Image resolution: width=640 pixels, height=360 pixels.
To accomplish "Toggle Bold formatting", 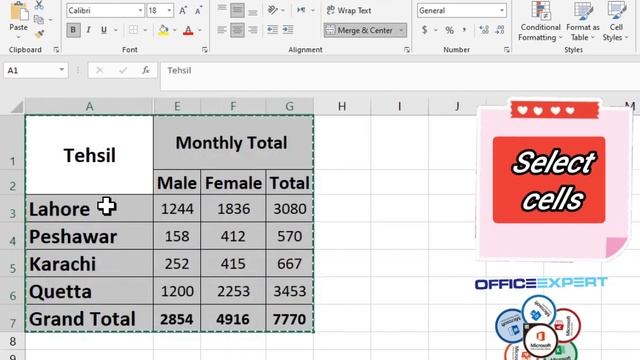I will [73, 30].
